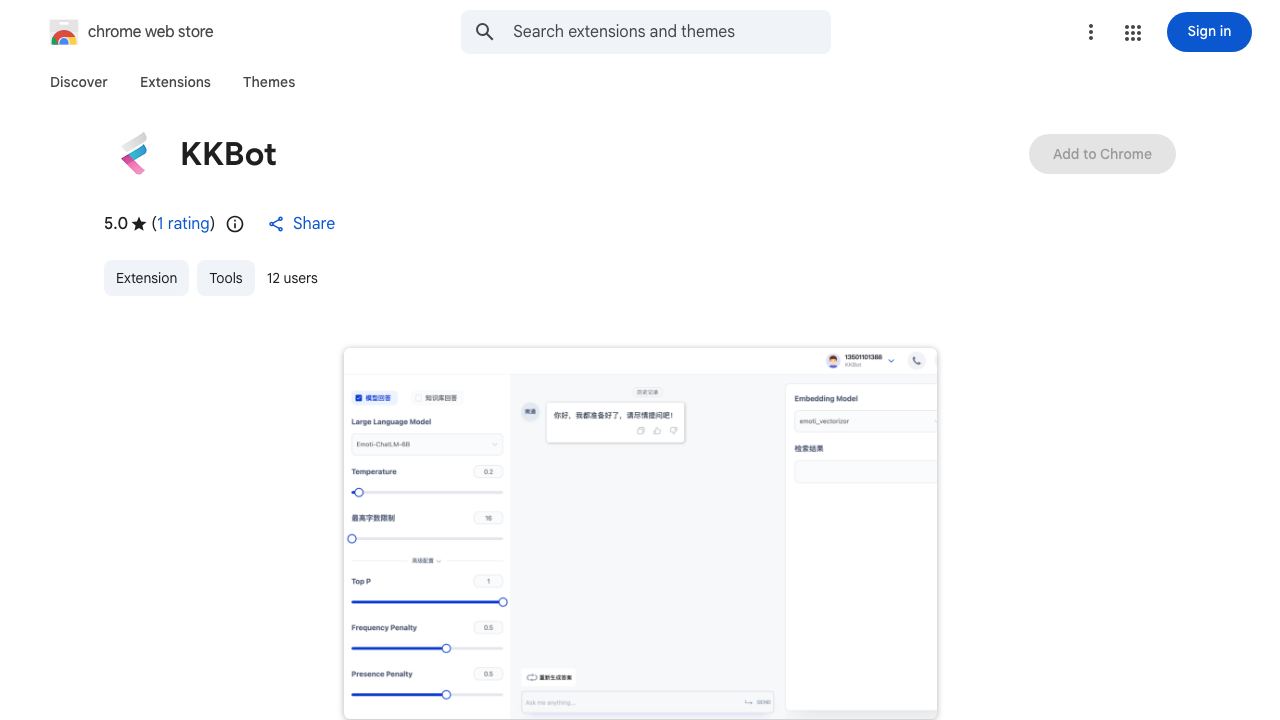Viewport: 1280px width, 720px height.
Task: Select the Extension category chip
Action: click(146, 278)
